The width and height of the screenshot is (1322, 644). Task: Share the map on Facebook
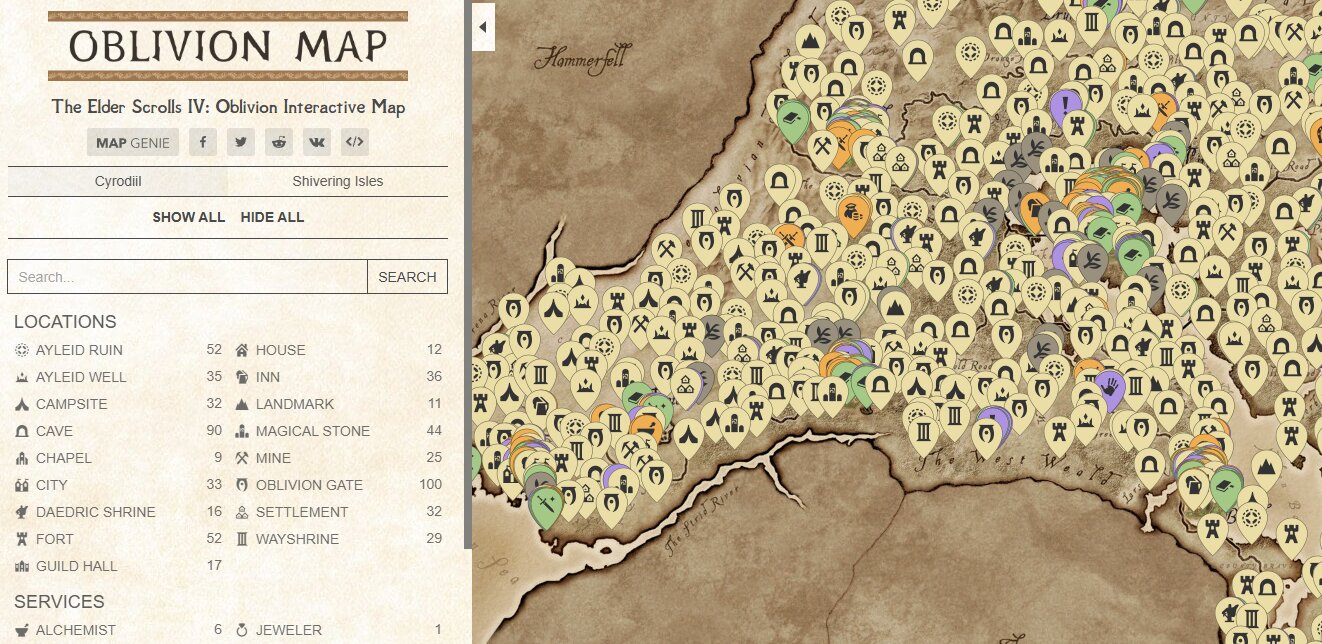tap(203, 142)
